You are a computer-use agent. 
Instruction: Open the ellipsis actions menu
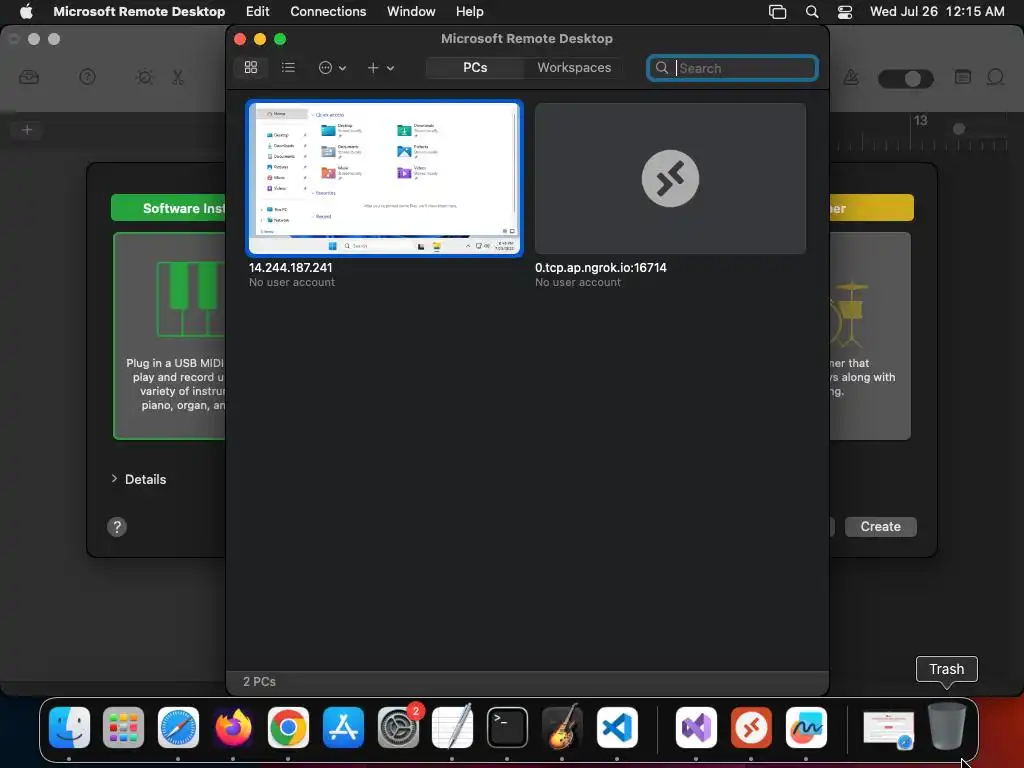tap(332, 67)
